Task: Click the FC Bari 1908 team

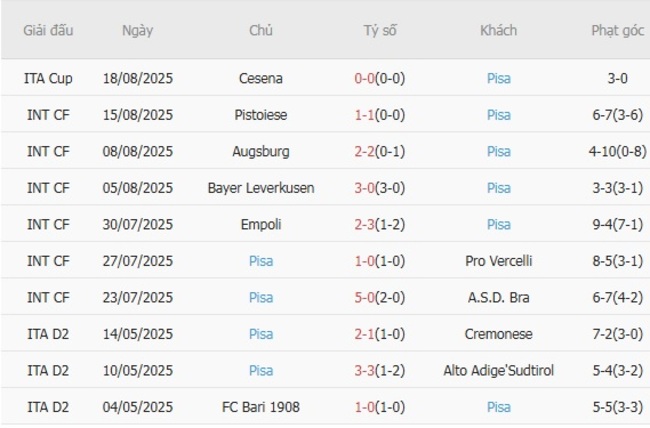Action: pyautogui.click(x=261, y=407)
